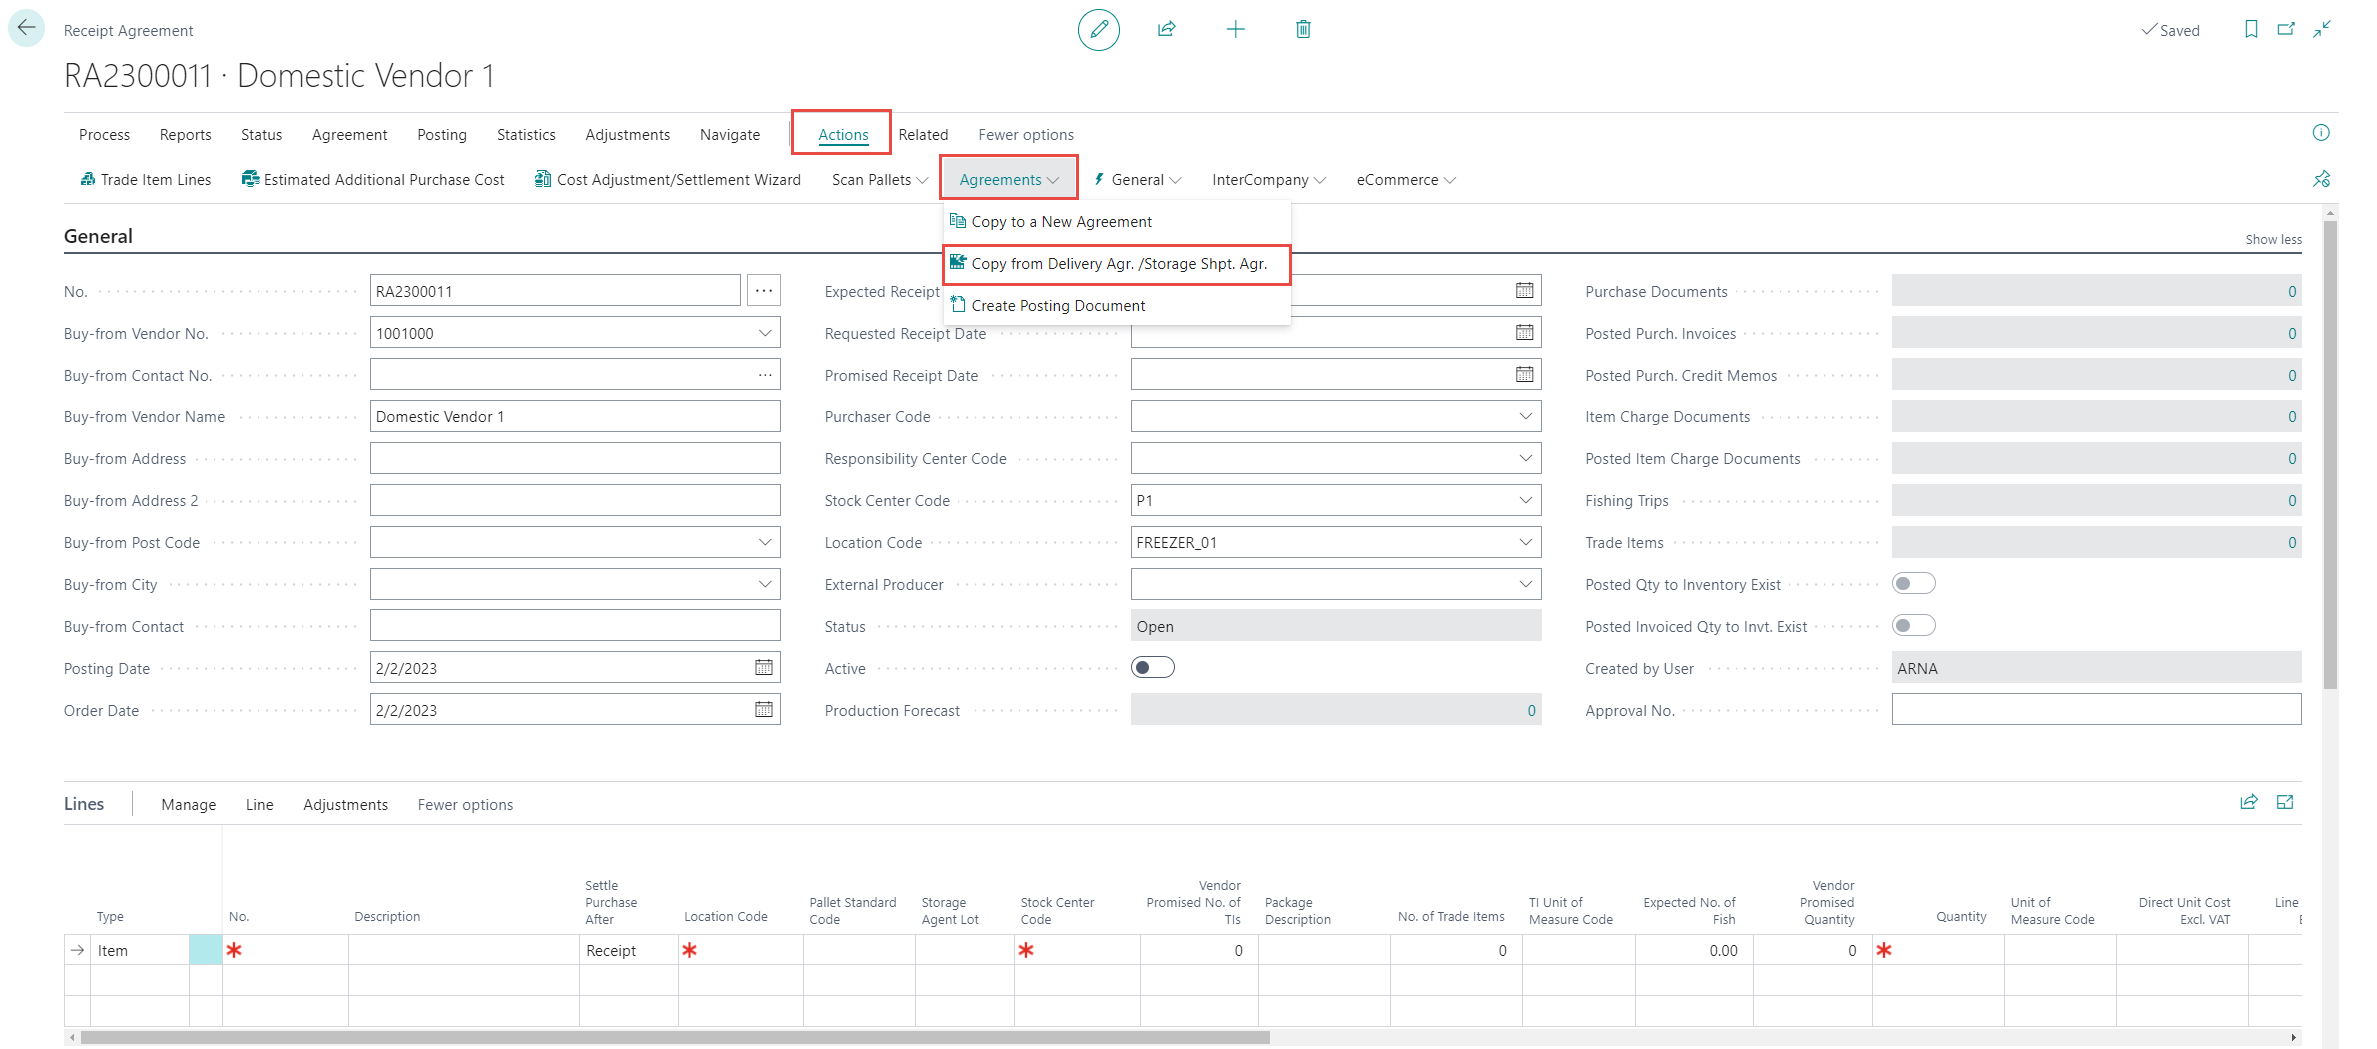Image resolution: width=2377 pixels, height=1049 pixels.
Task: Click the plus icon to create new
Action: [x=1235, y=30]
